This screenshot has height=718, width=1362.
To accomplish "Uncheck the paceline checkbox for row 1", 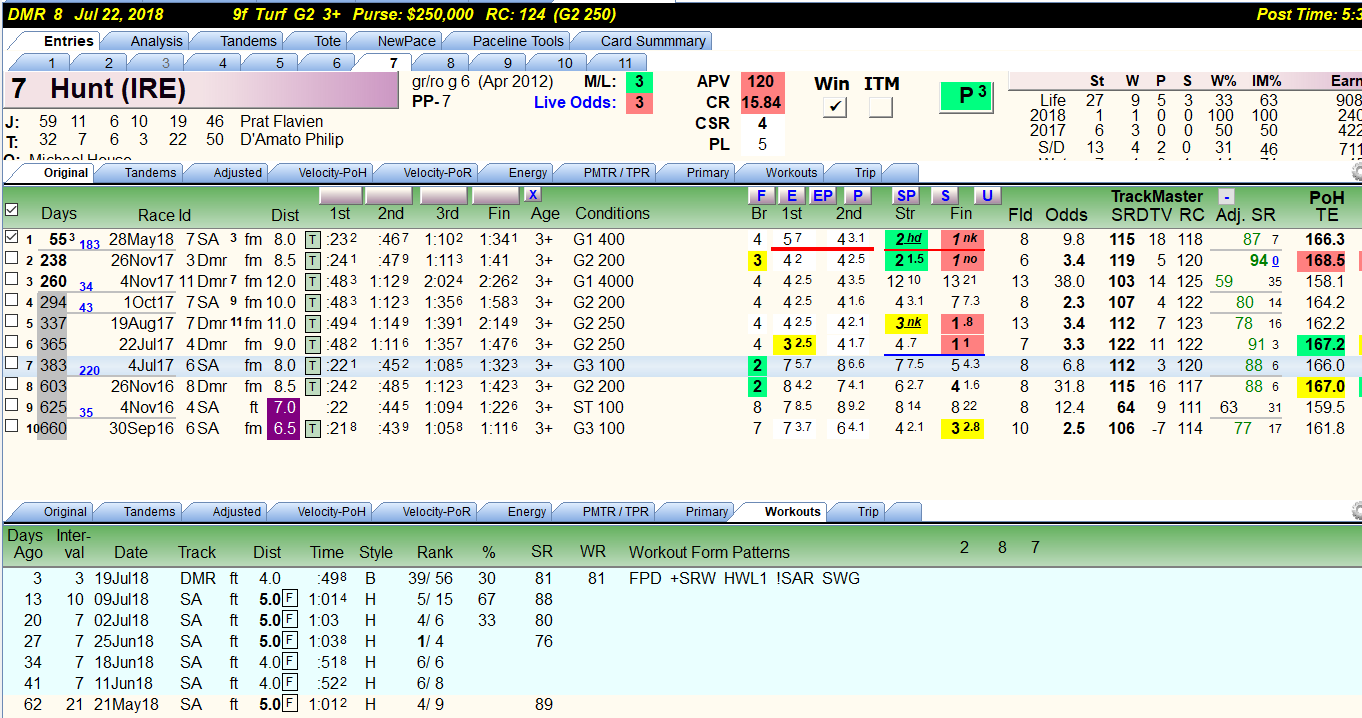I will pos(11,238).
